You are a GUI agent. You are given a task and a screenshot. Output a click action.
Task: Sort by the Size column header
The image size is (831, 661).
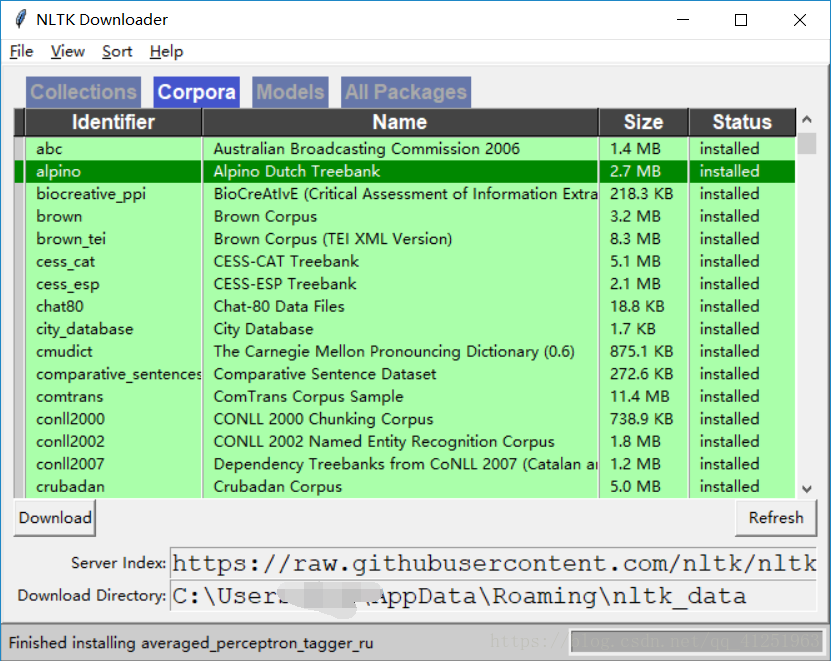pyautogui.click(x=643, y=122)
